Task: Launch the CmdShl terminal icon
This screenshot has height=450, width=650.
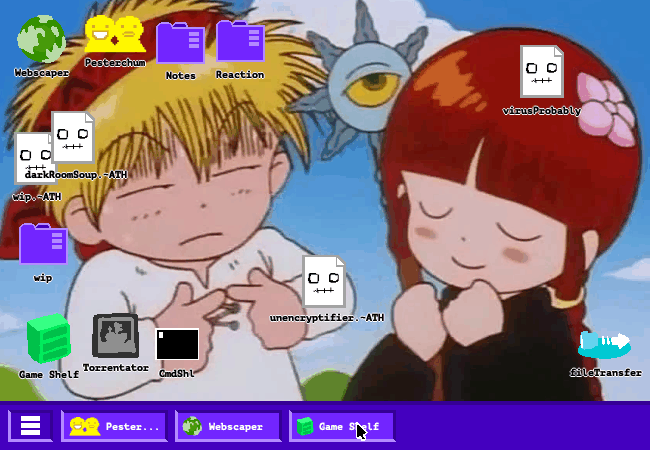Action: 177,343
